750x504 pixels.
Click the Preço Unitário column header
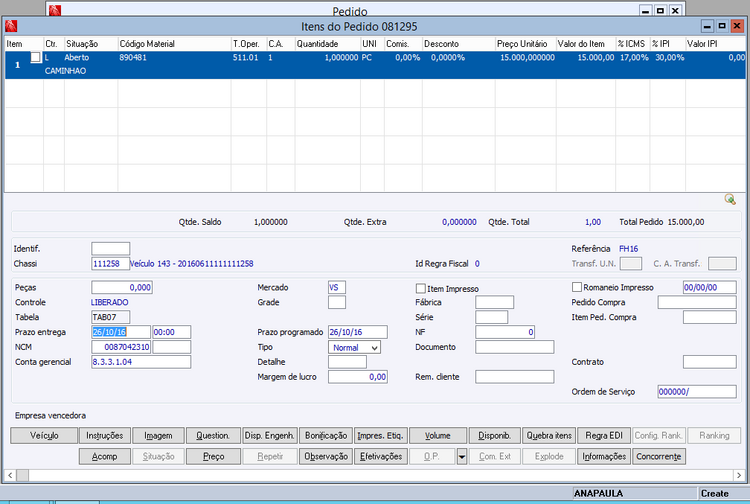click(525, 44)
